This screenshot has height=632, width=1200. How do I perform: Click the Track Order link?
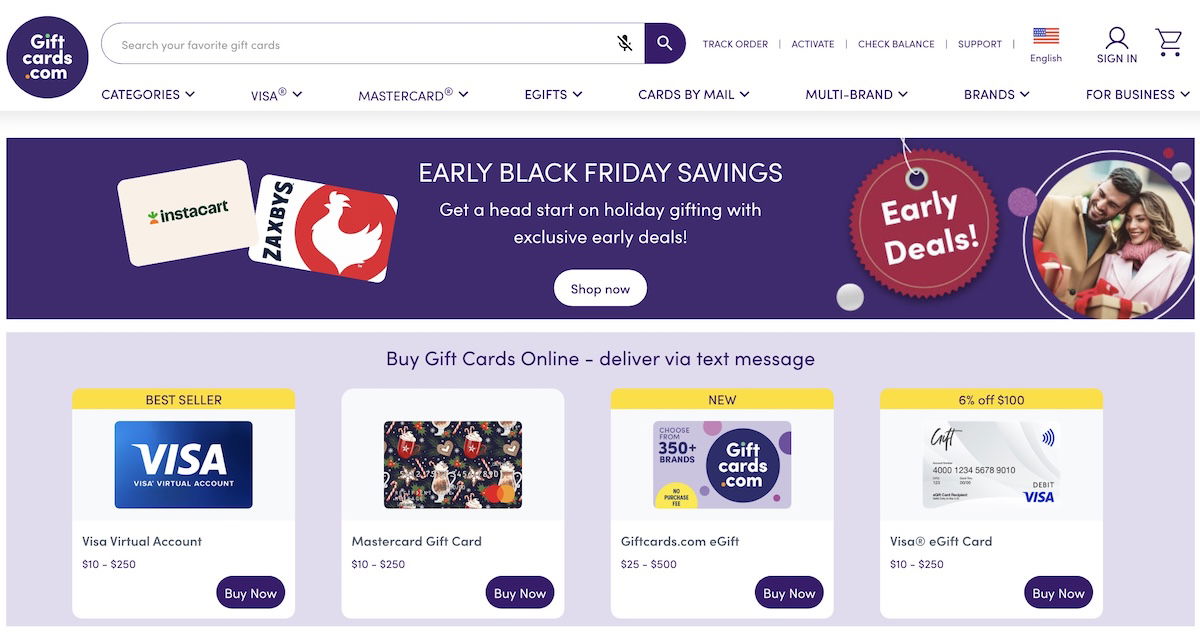tap(735, 44)
